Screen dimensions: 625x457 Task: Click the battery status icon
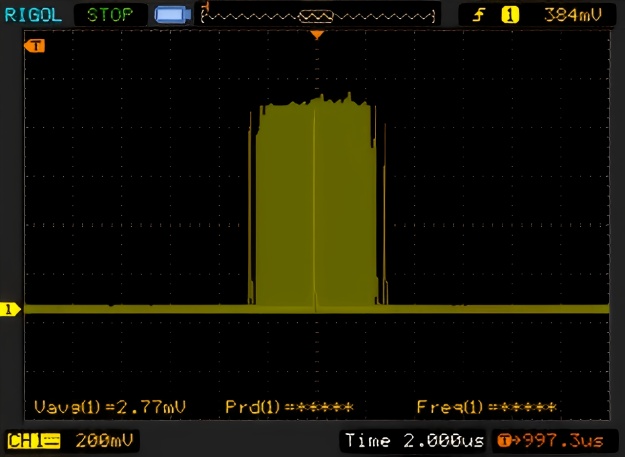pyautogui.click(x=173, y=15)
